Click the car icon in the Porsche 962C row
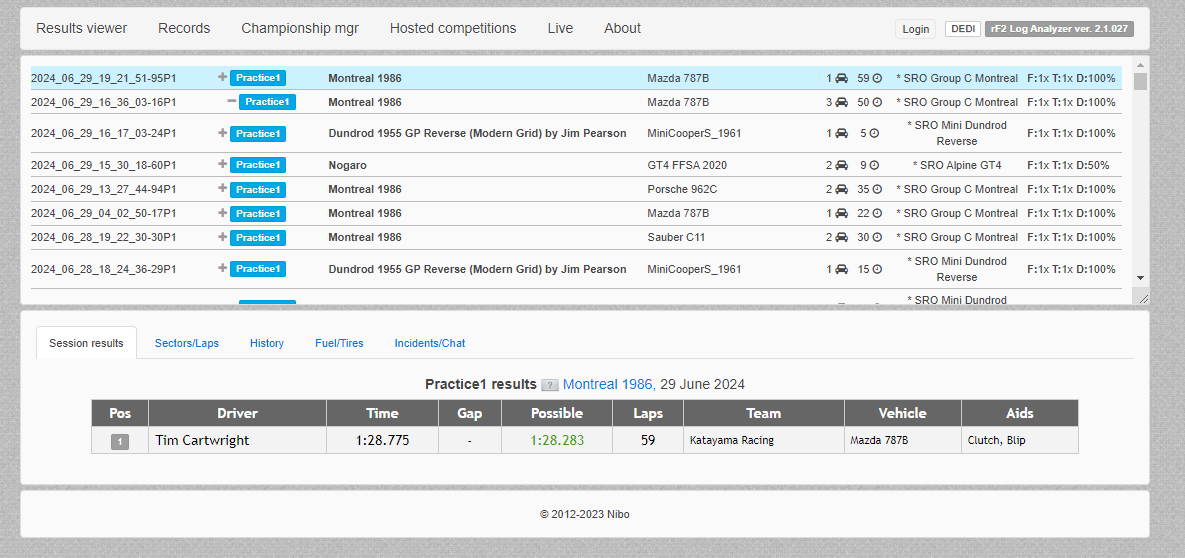1185x558 pixels. [841, 189]
